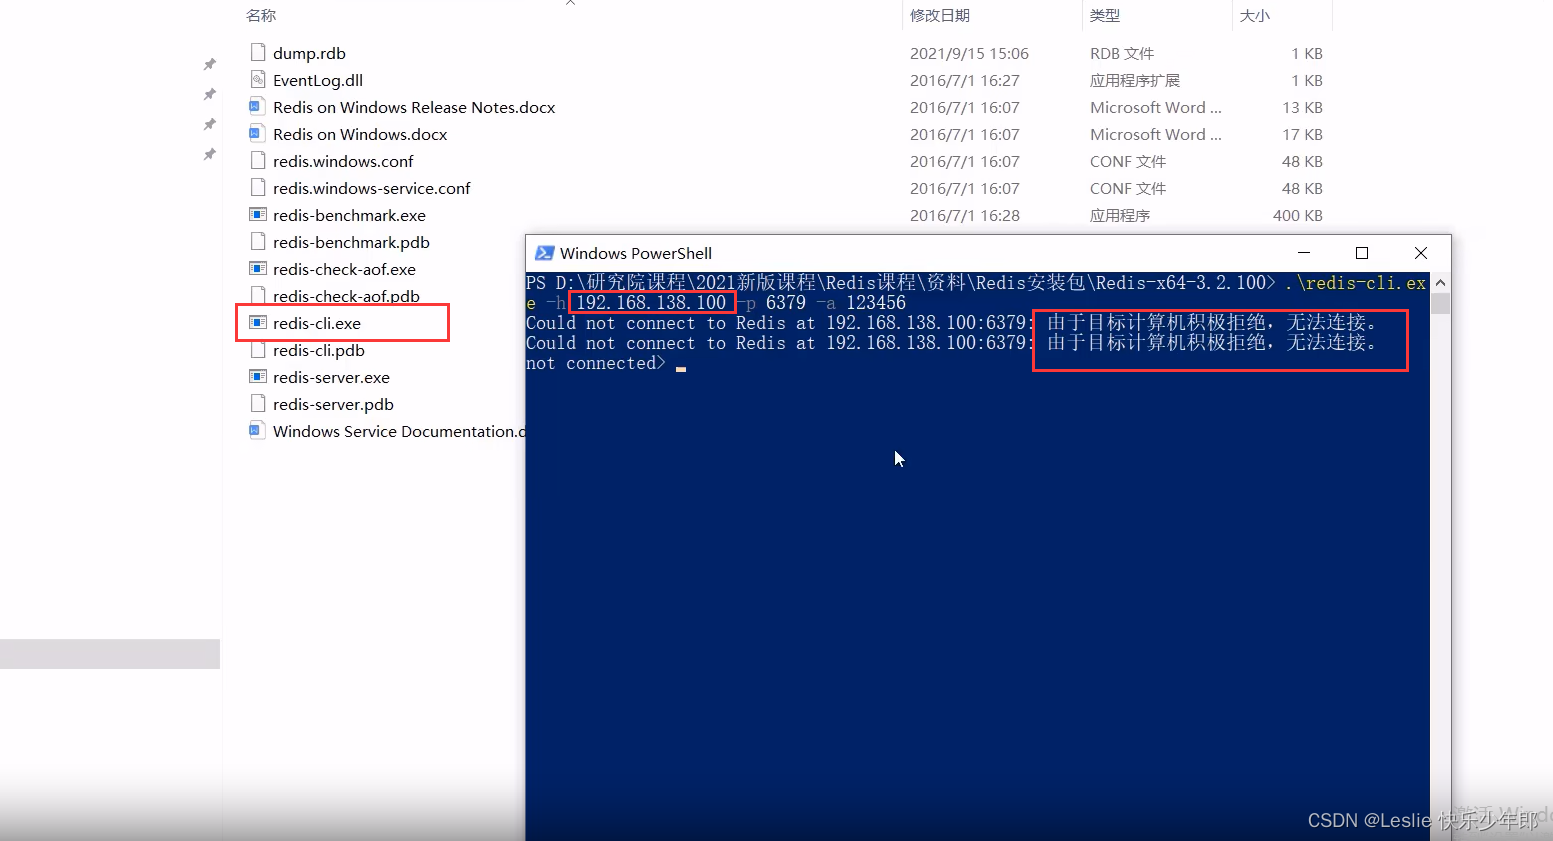Select the Windows Service Documentation file icon
The width and height of the screenshot is (1553, 841).
point(258,430)
